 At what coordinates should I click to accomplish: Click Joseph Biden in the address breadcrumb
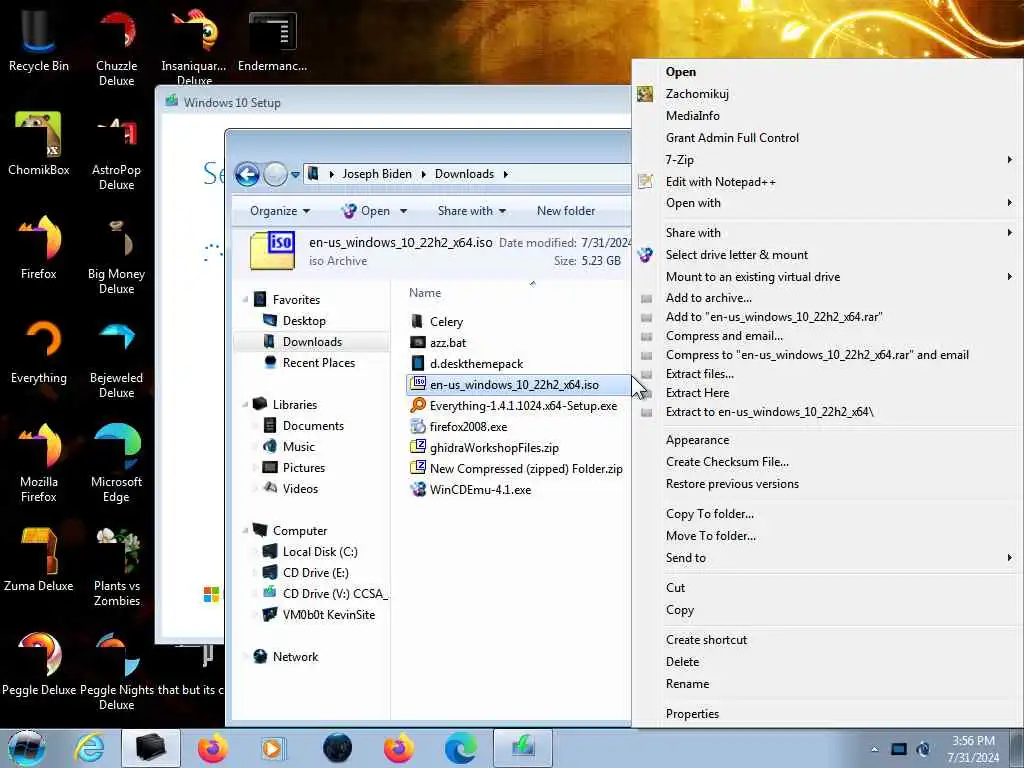tap(377, 174)
